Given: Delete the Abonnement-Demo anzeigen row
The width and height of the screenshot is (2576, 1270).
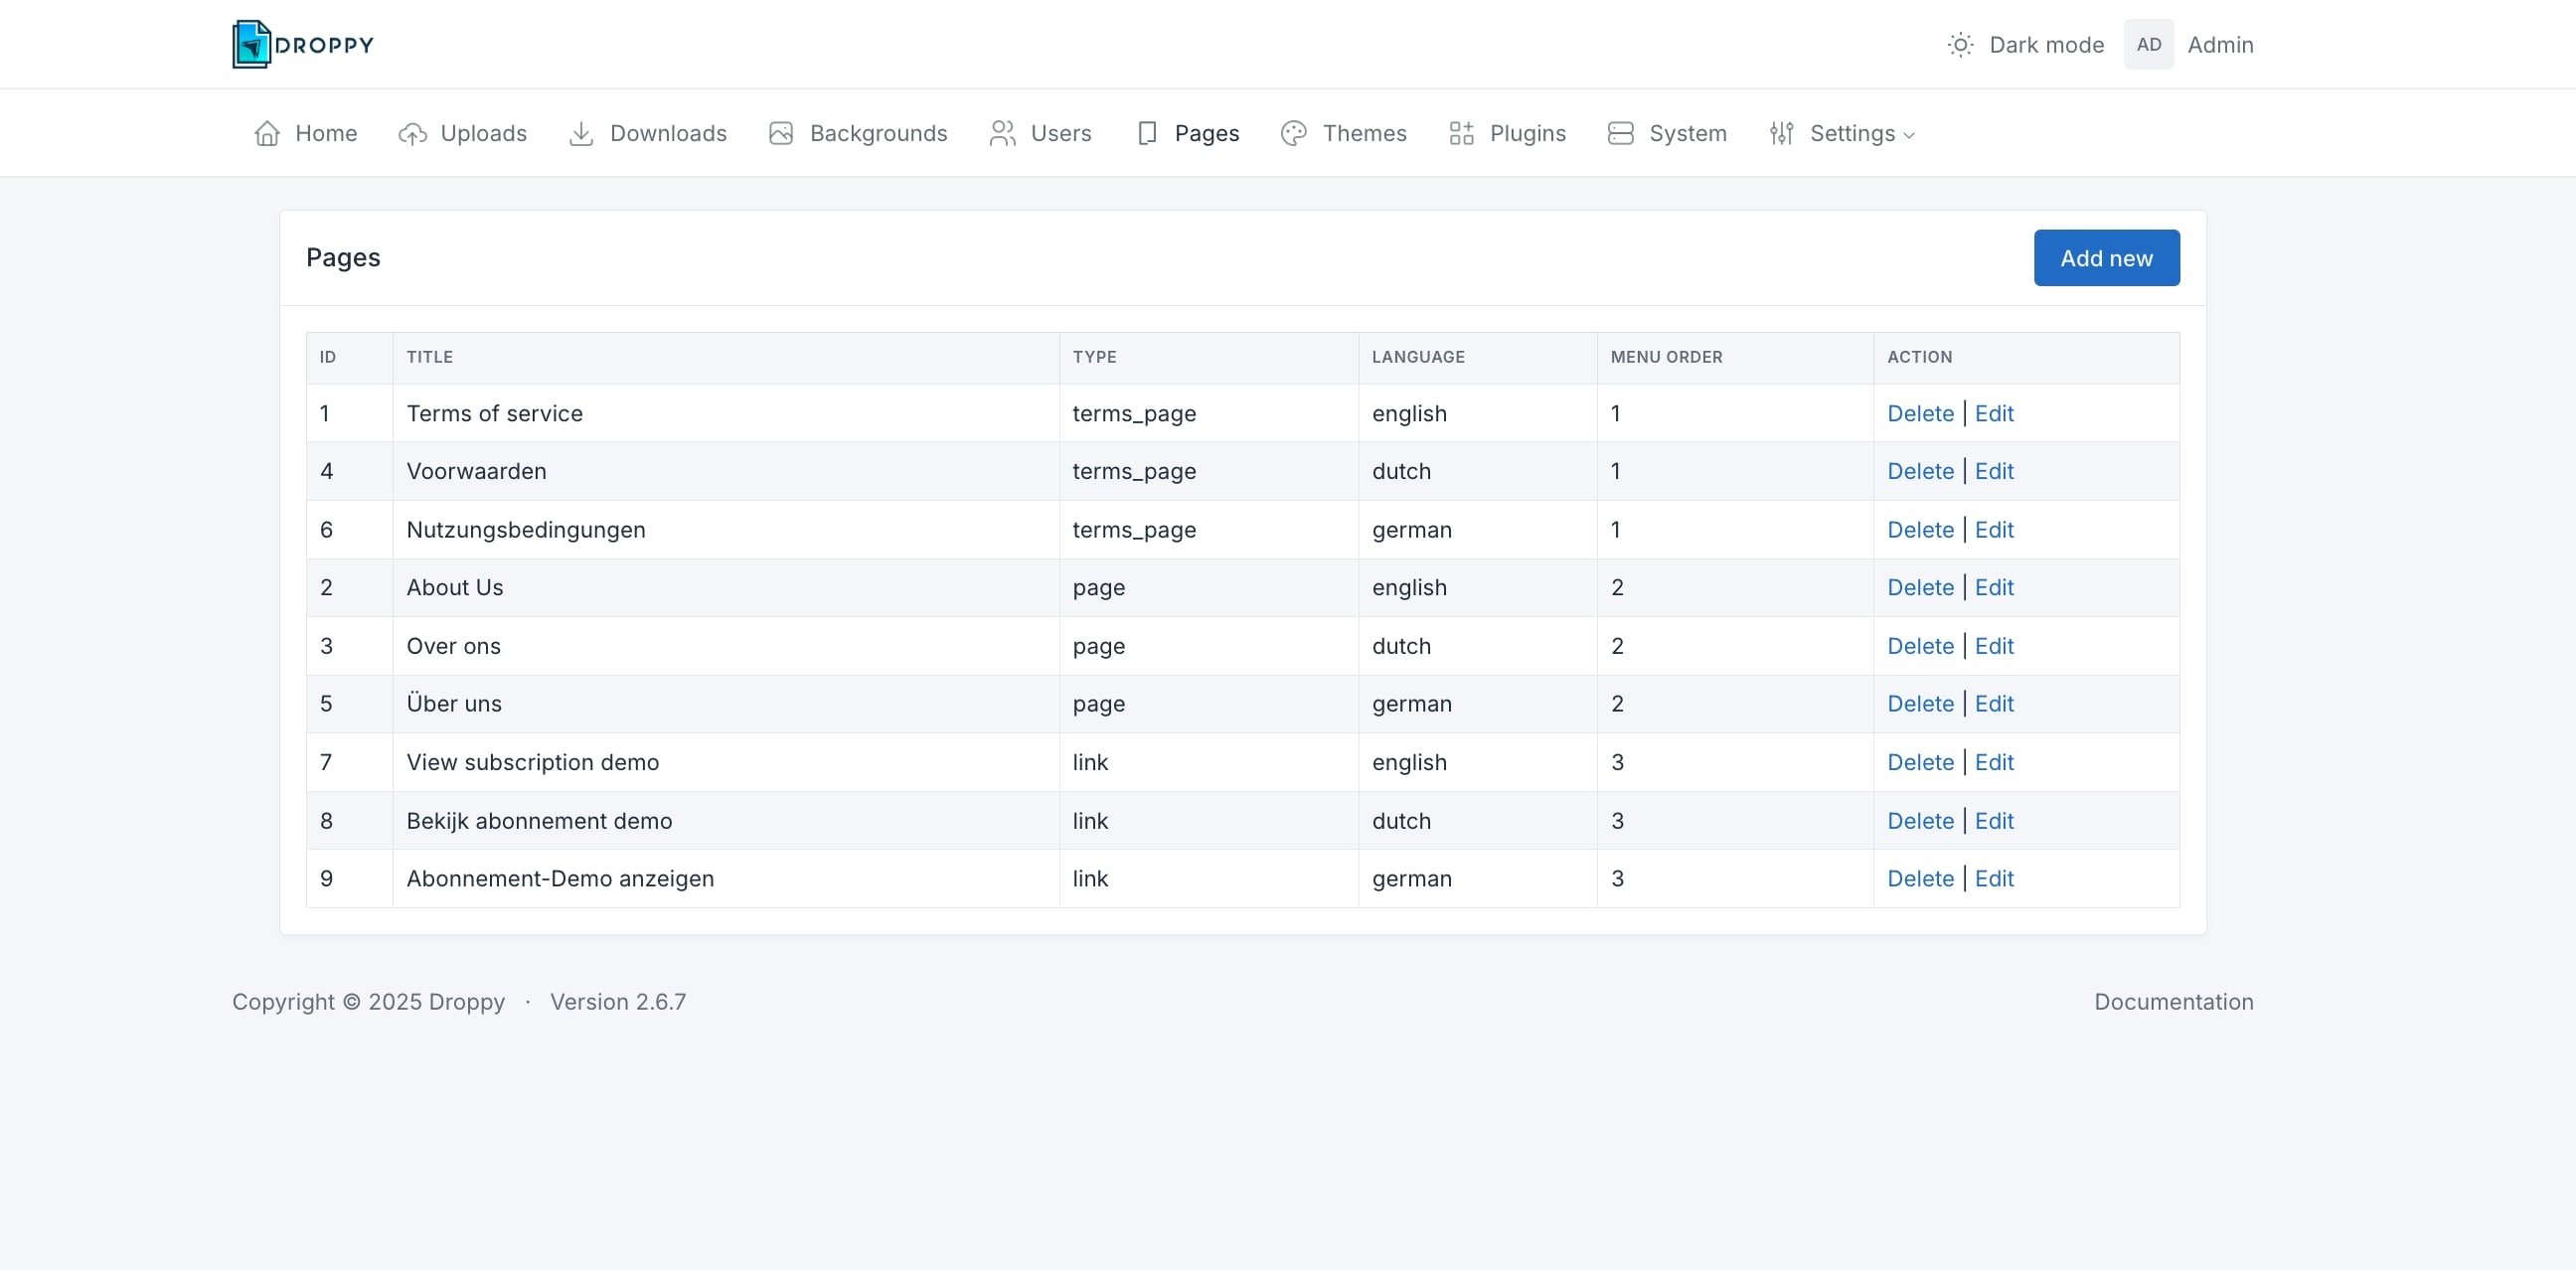Looking at the screenshot, I should (1920, 878).
